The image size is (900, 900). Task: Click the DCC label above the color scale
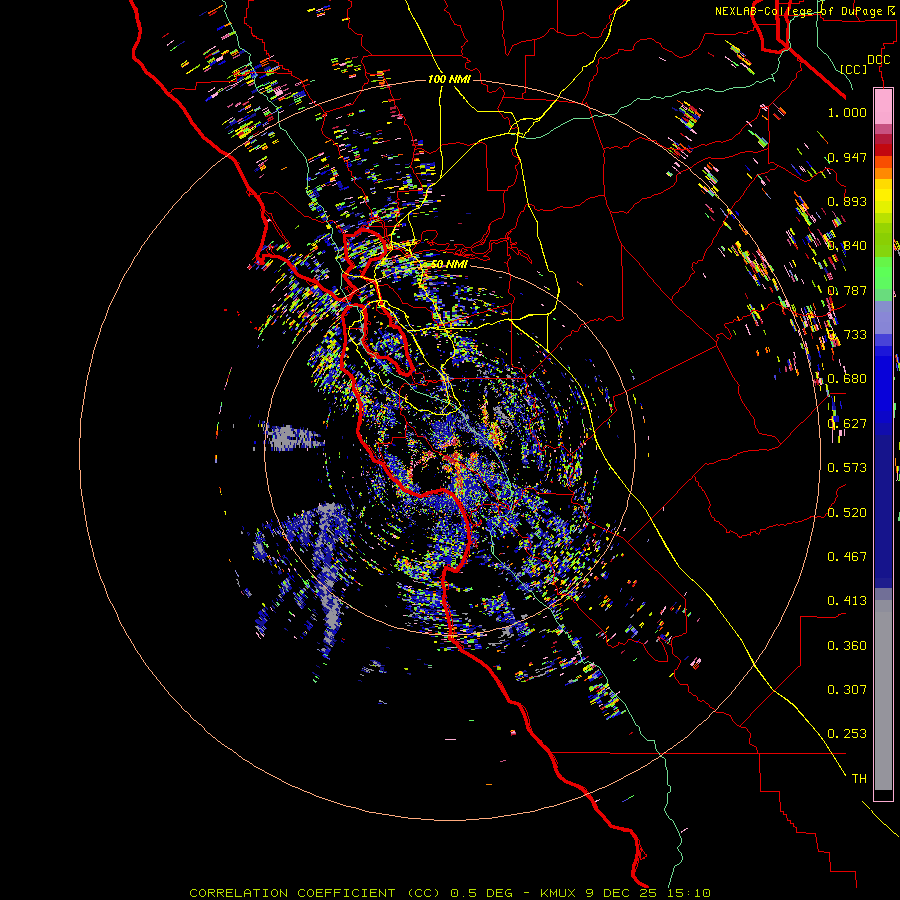[x=878, y=60]
